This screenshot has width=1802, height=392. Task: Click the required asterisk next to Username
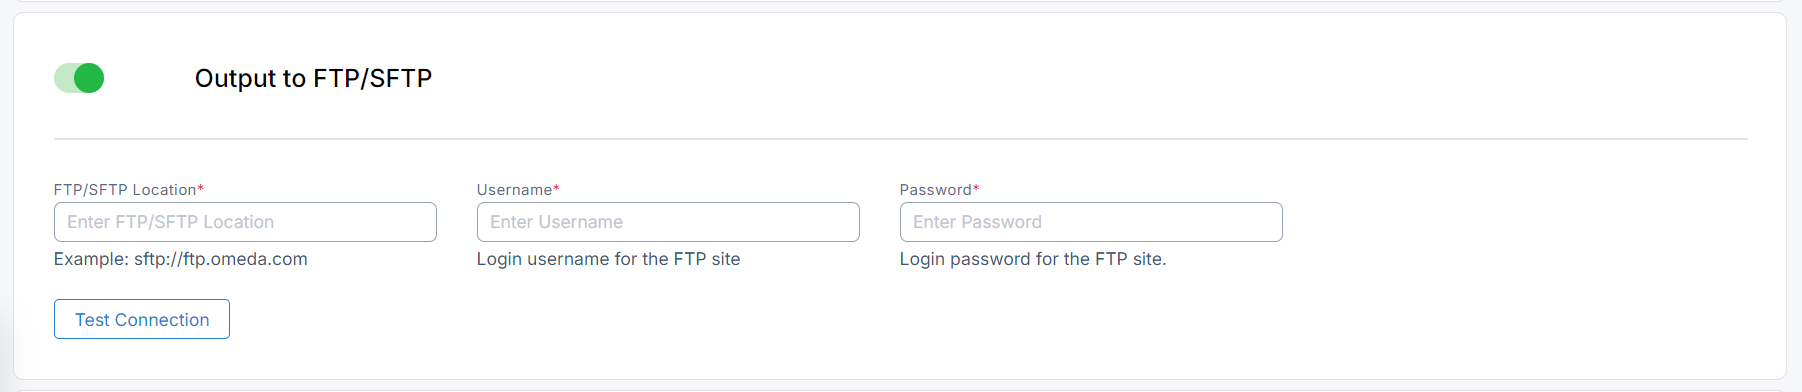click(556, 188)
